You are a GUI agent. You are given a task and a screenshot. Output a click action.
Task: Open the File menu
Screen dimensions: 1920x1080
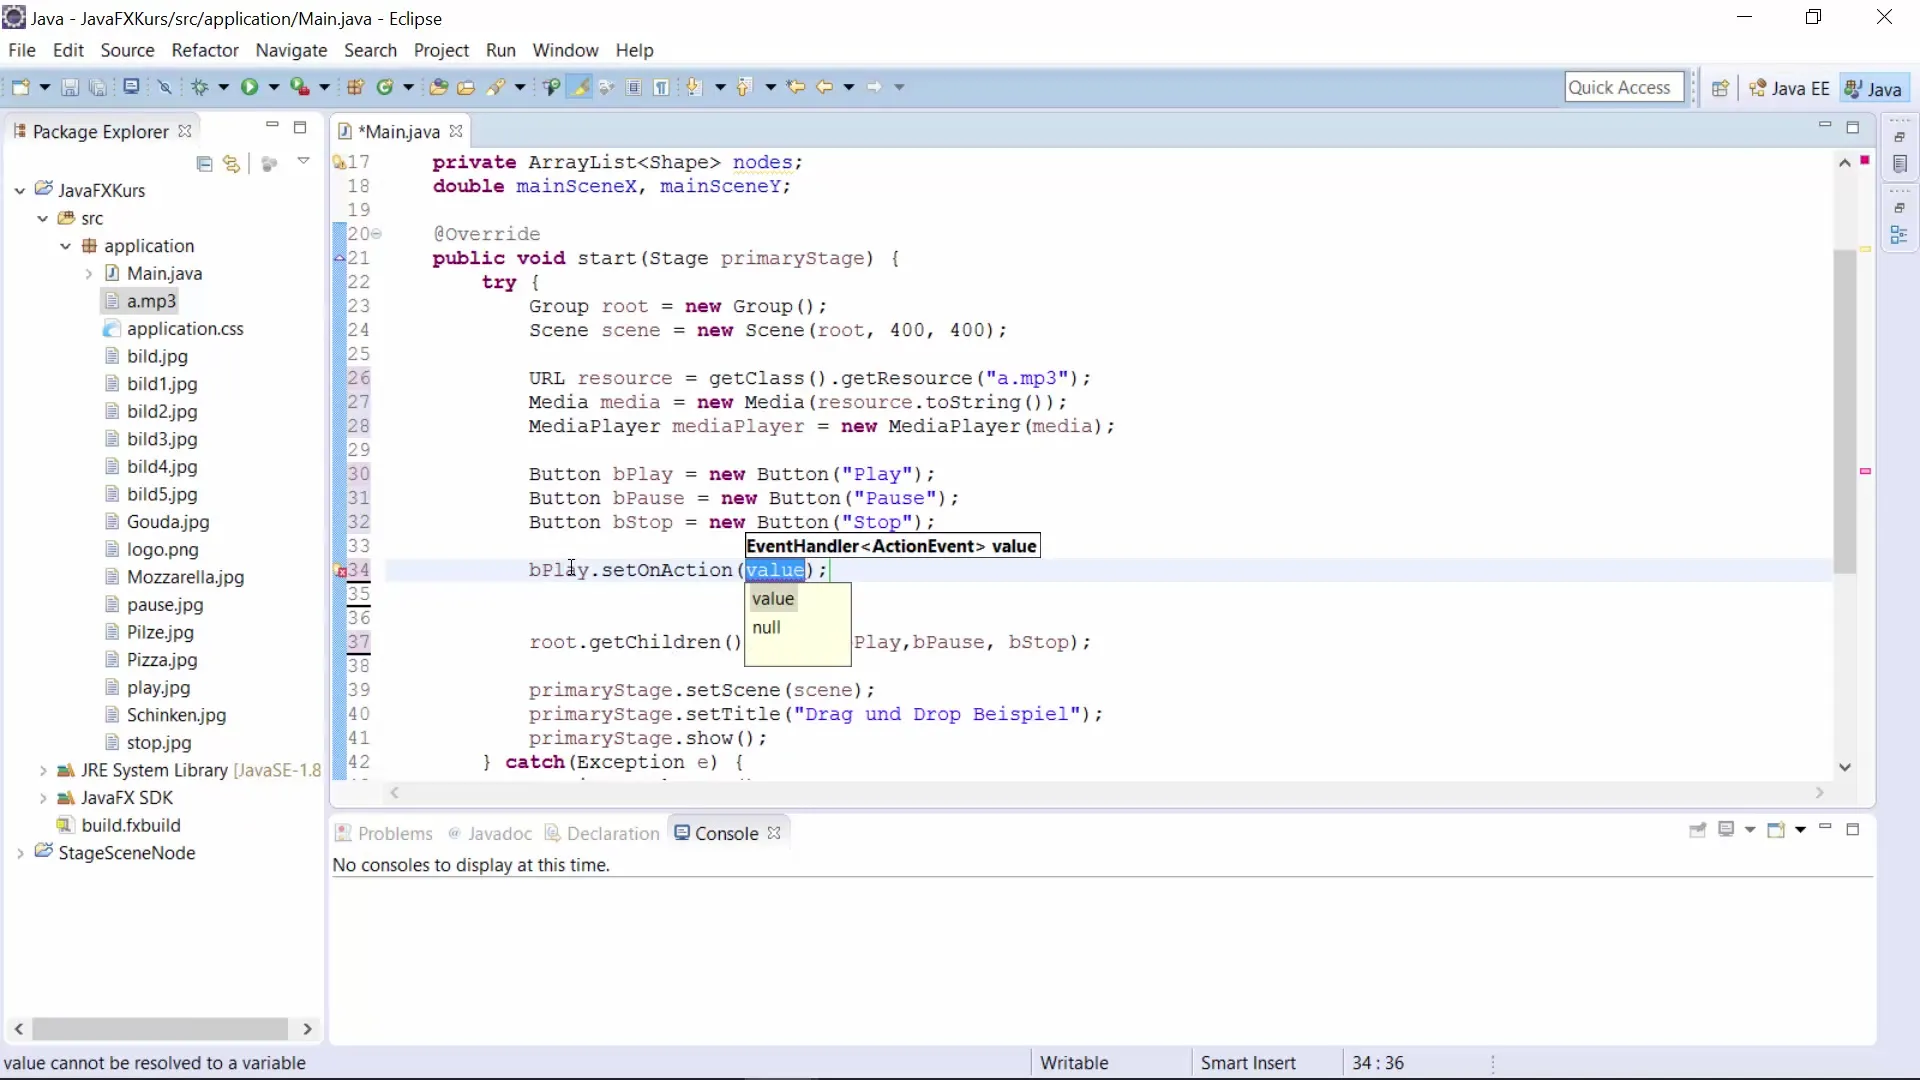pos(21,50)
